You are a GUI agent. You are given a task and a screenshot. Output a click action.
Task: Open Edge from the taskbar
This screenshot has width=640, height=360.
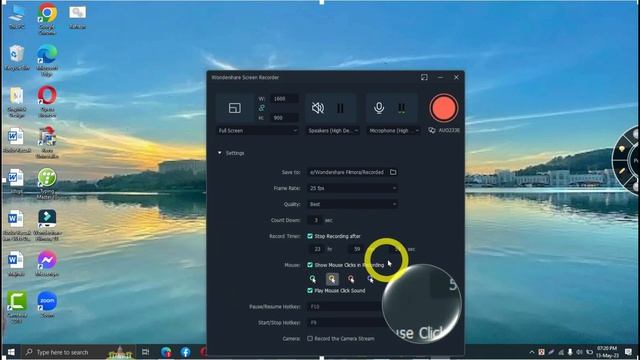pos(166,352)
